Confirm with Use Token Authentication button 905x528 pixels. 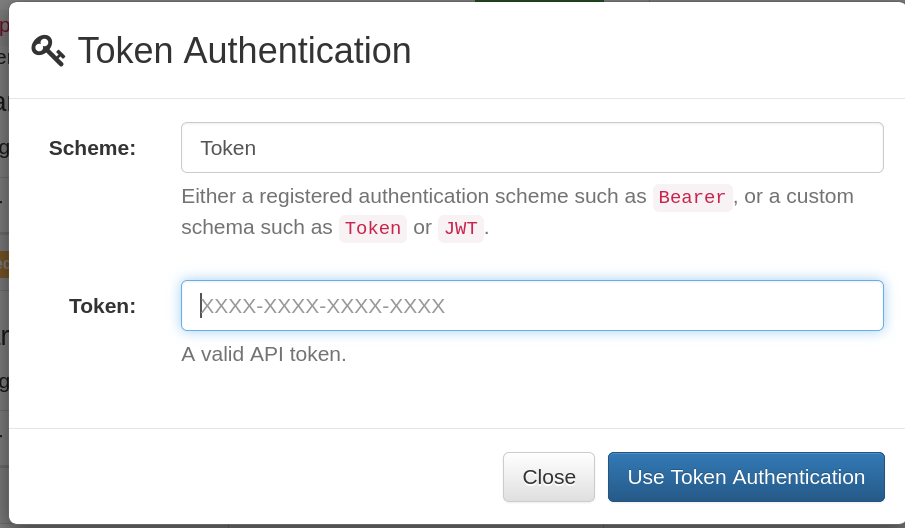pos(746,477)
